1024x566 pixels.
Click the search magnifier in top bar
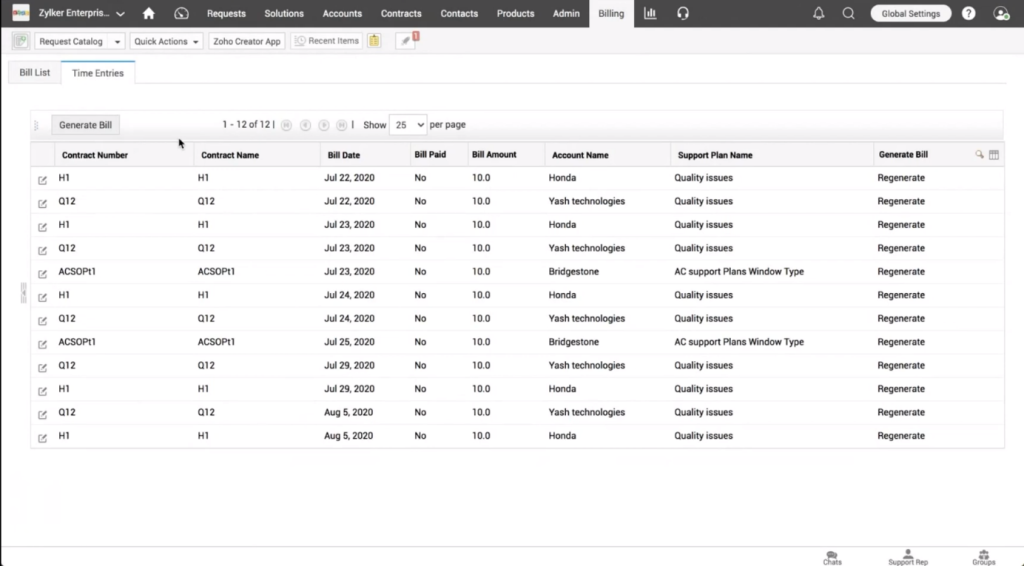click(x=848, y=14)
